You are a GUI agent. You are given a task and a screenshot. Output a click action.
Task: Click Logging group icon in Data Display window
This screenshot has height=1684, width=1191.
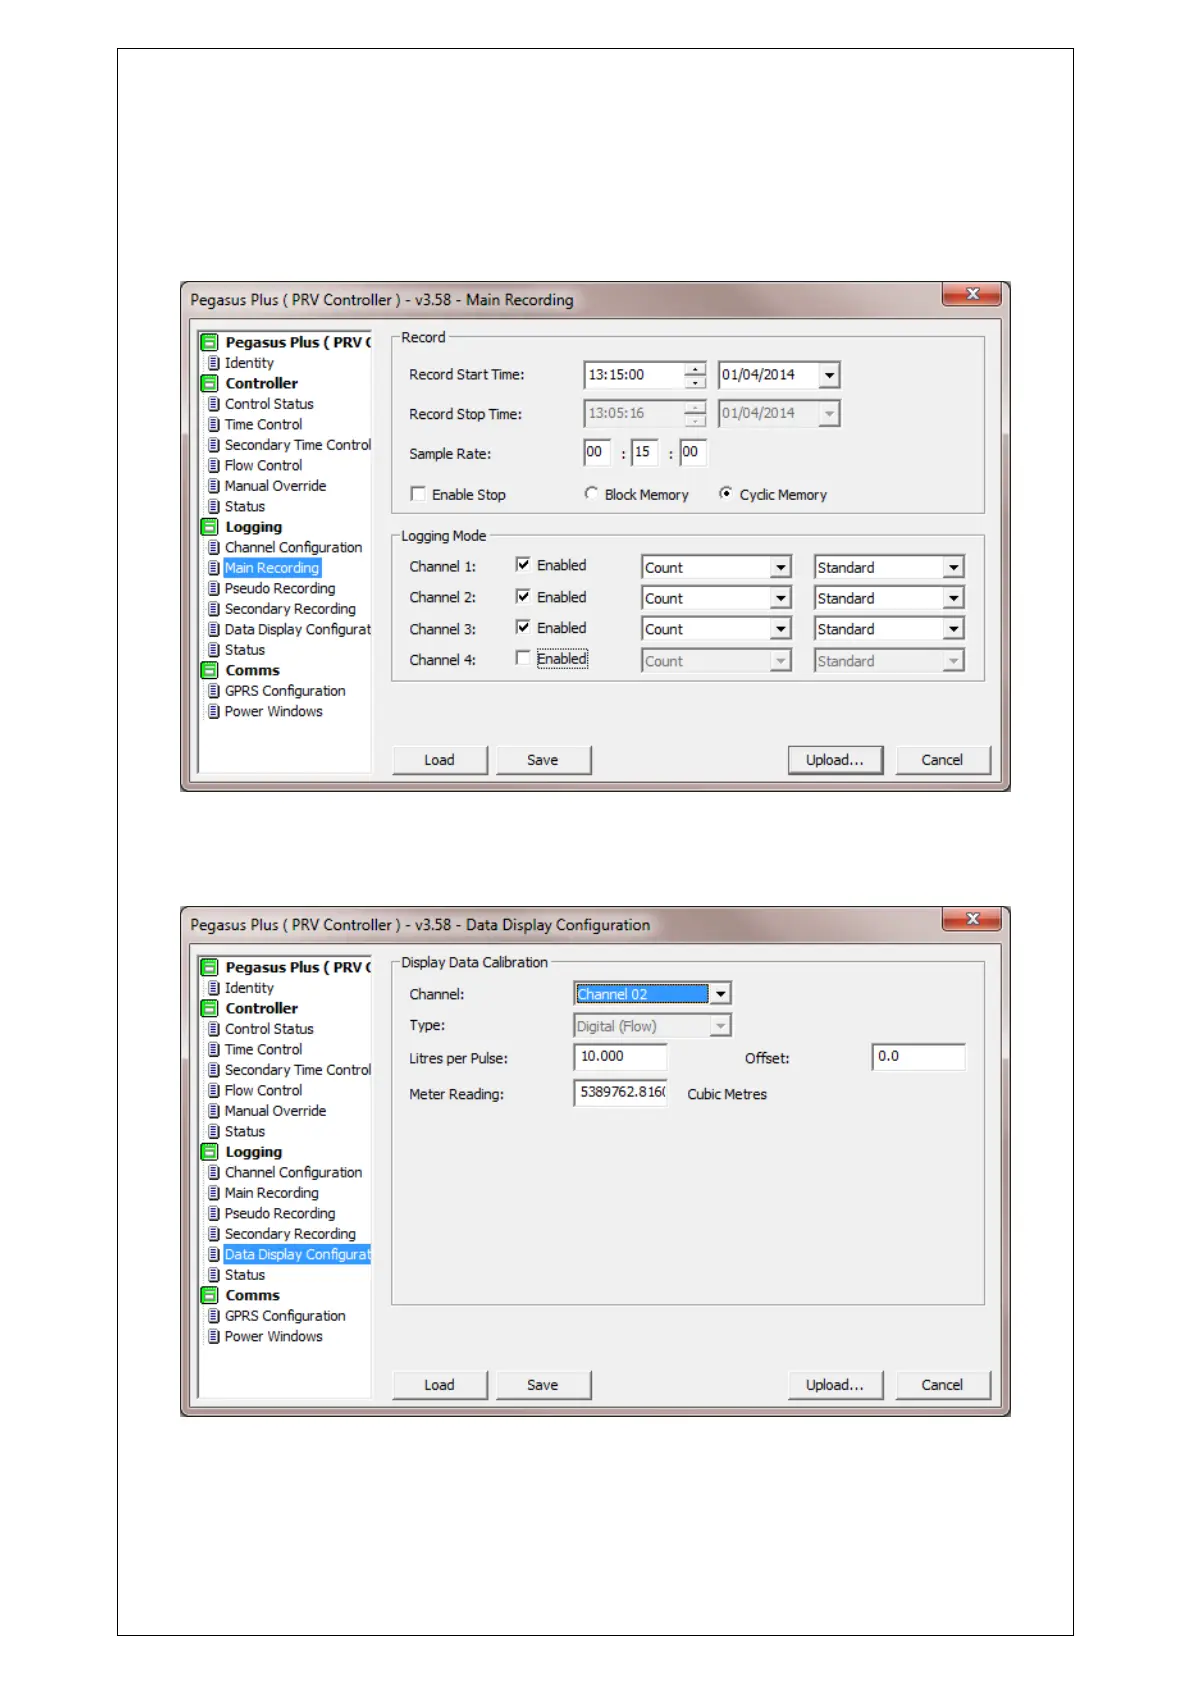click(209, 1152)
